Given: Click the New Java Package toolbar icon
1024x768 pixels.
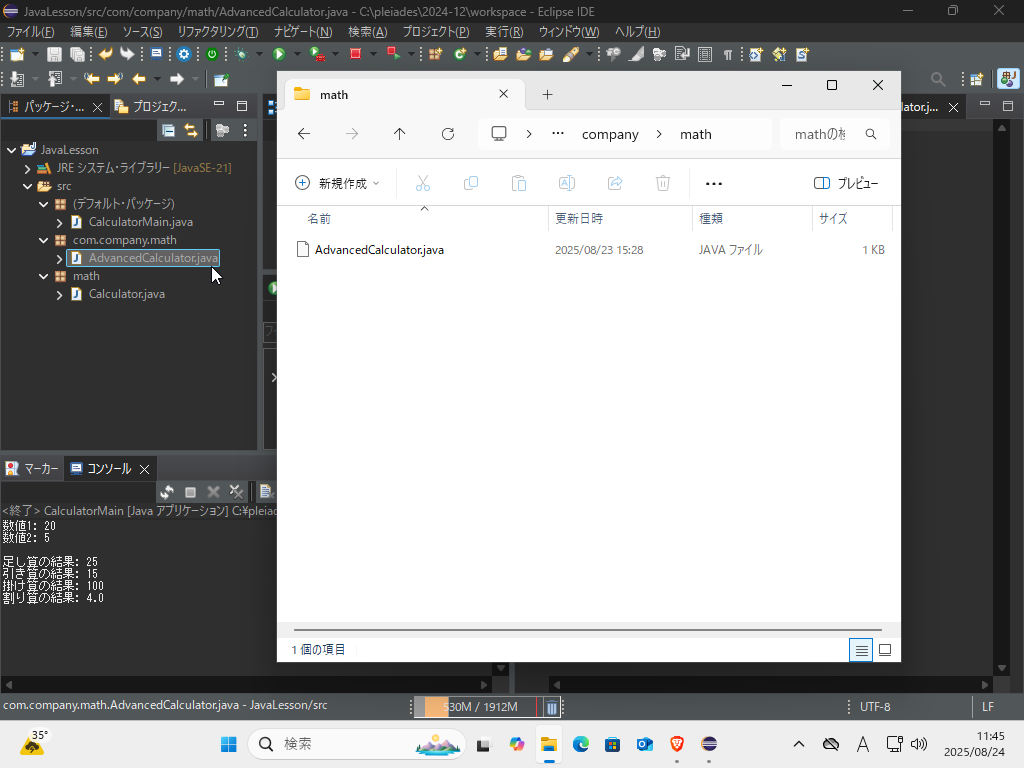Looking at the screenshot, I should pos(436,54).
